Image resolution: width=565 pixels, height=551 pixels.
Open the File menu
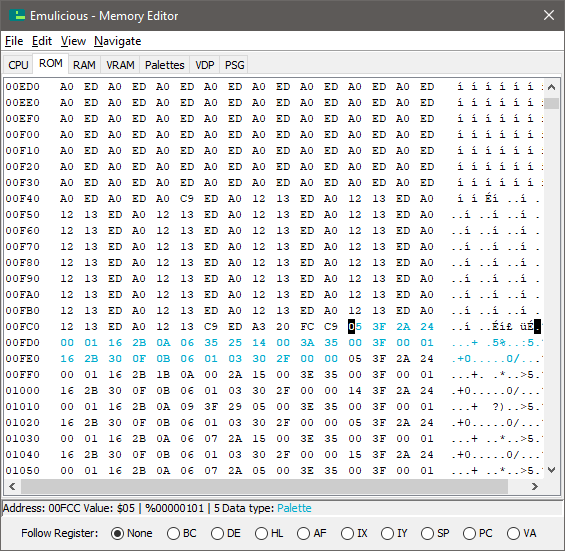(14, 41)
